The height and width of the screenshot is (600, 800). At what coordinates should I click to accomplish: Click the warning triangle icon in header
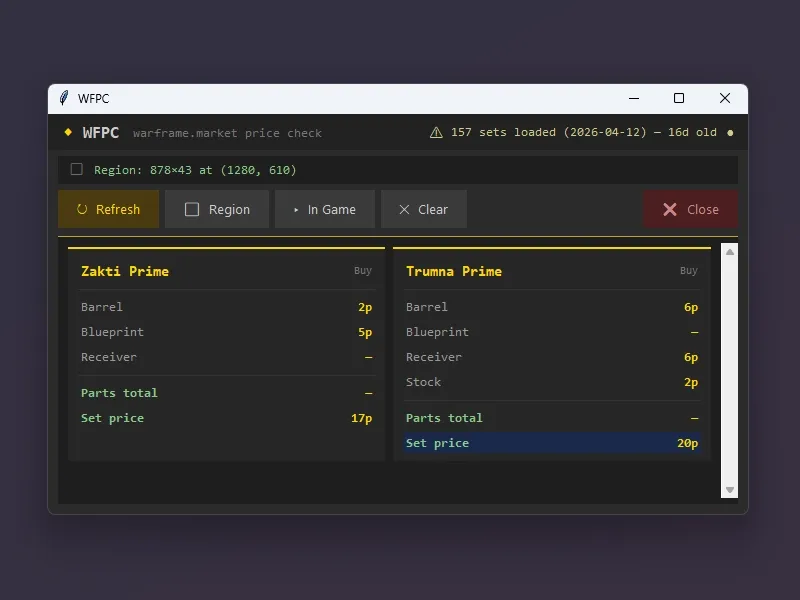436,133
